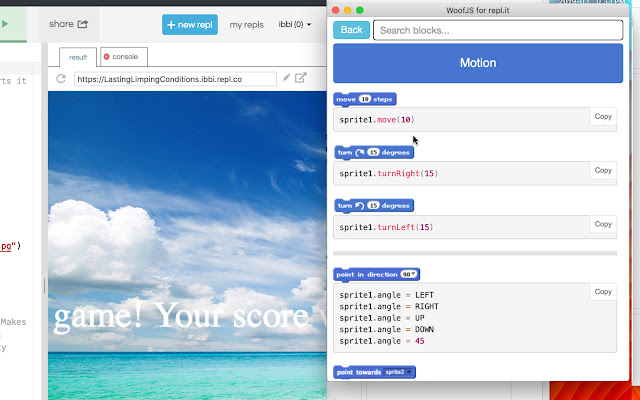
Task: Click the sprite1.move(10) code text
Action: 377,120
